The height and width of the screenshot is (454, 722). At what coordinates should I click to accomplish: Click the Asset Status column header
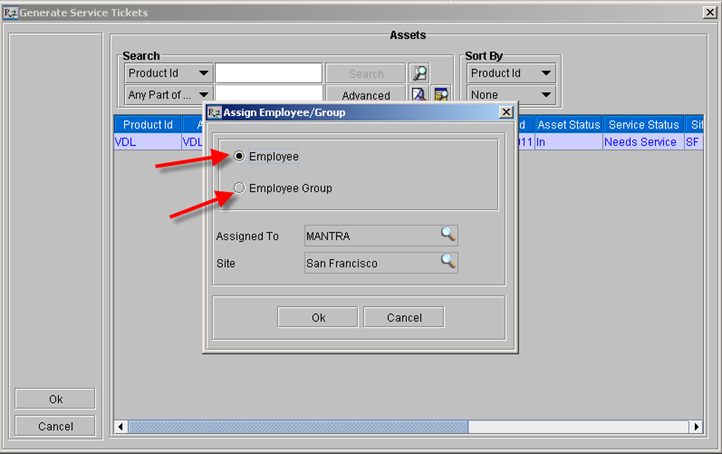tap(568, 124)
